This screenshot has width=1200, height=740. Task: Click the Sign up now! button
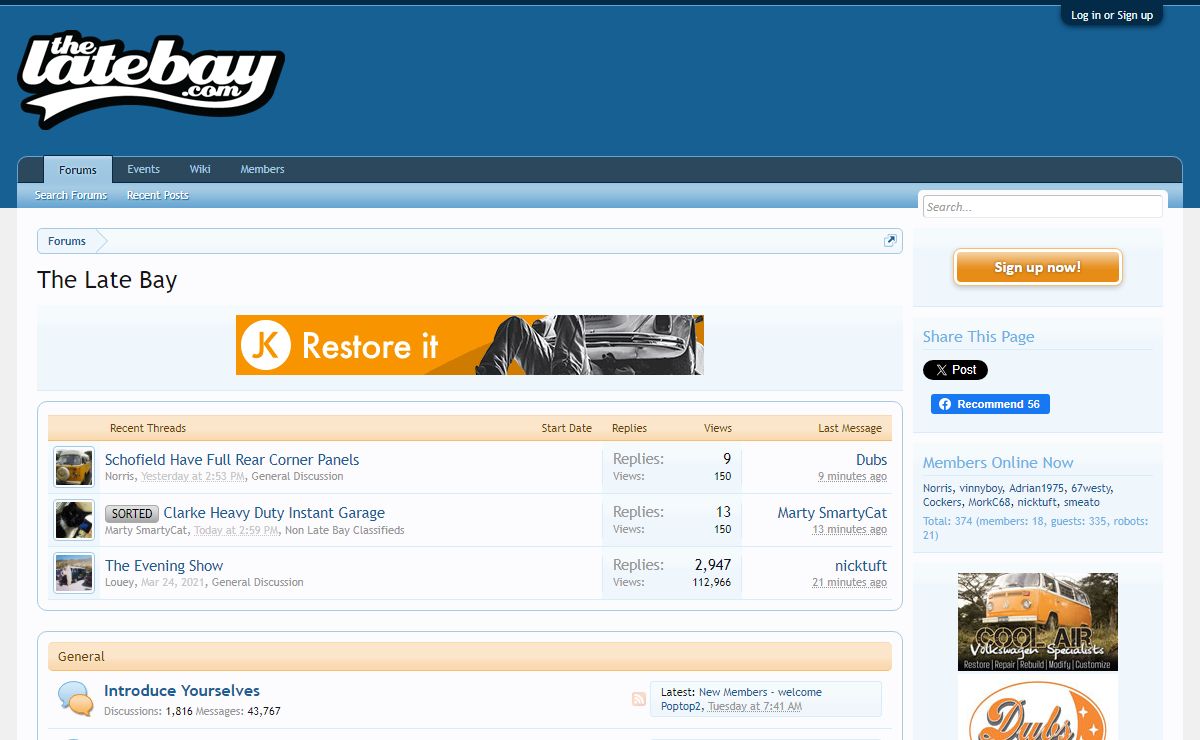coord(1038,267)
